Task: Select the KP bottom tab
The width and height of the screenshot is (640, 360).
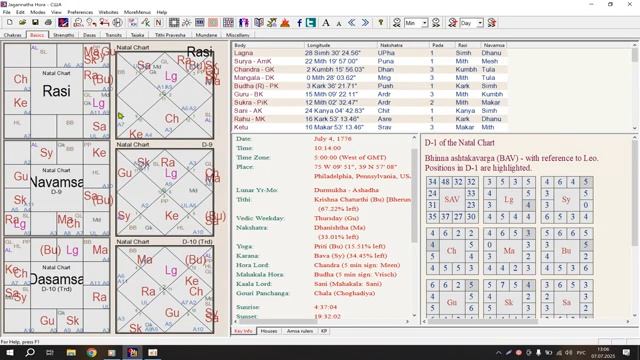Action: coord(324,331)
